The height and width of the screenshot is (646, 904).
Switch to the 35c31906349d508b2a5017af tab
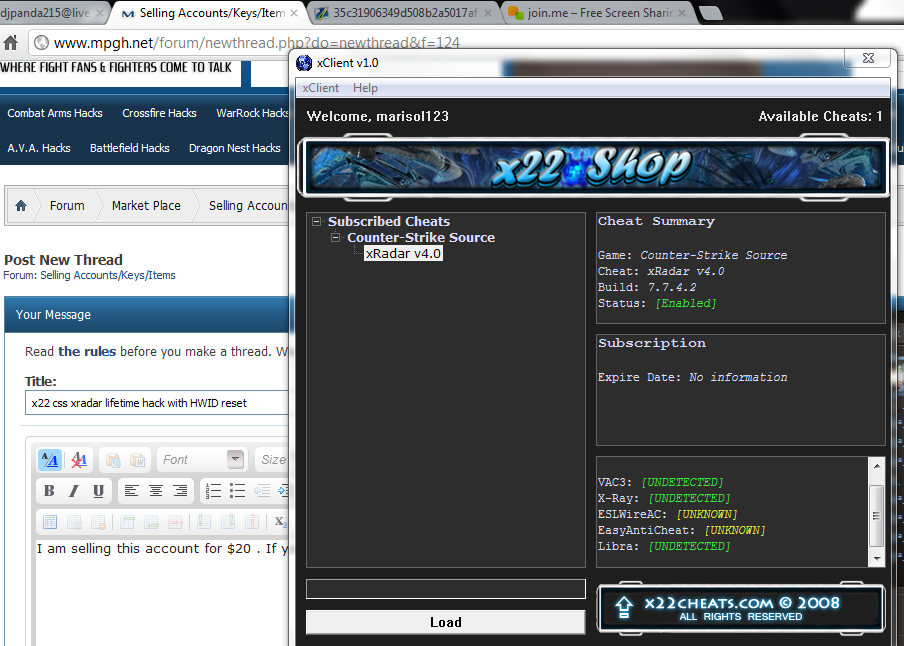(405, 13)
